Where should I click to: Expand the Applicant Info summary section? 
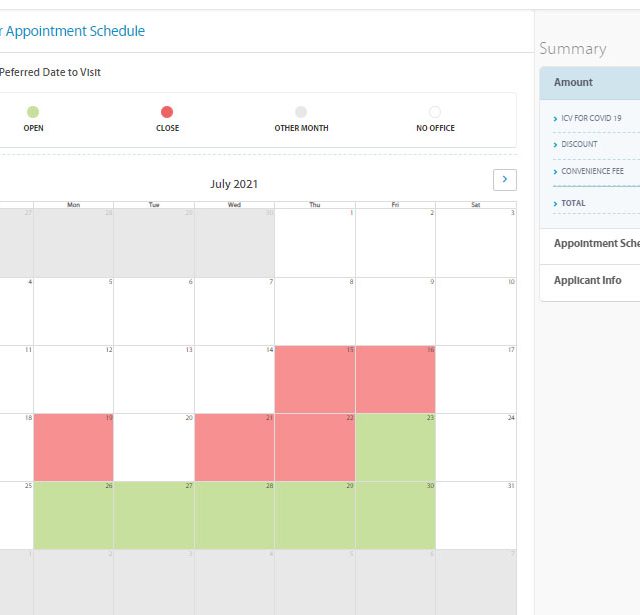[588, 280]
